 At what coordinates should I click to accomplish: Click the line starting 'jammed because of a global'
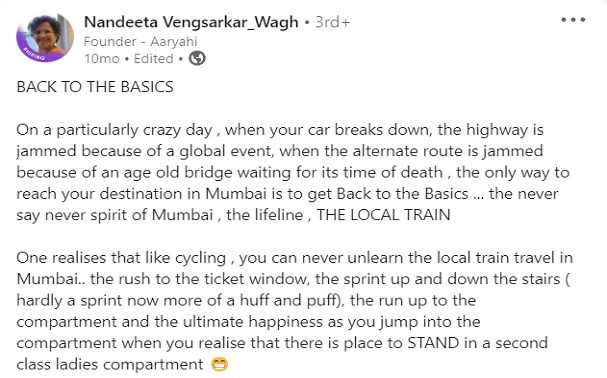pos(279,151)
